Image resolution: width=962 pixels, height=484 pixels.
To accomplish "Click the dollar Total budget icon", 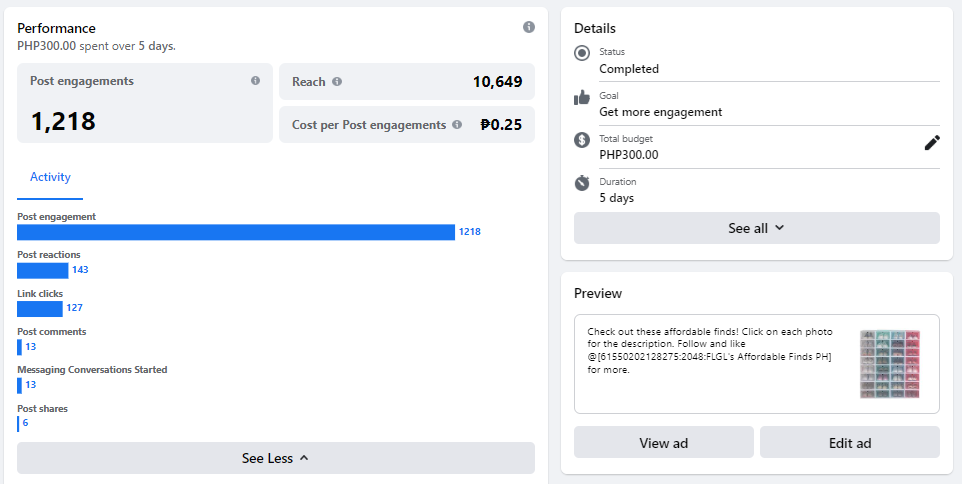I will click(x=582, y=140).
